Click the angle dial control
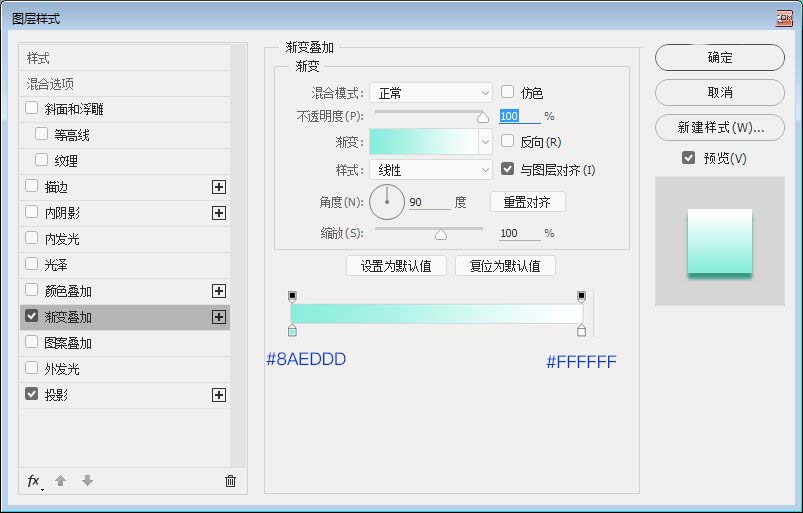This screenshot has height=513, width=803. point(387,202)
